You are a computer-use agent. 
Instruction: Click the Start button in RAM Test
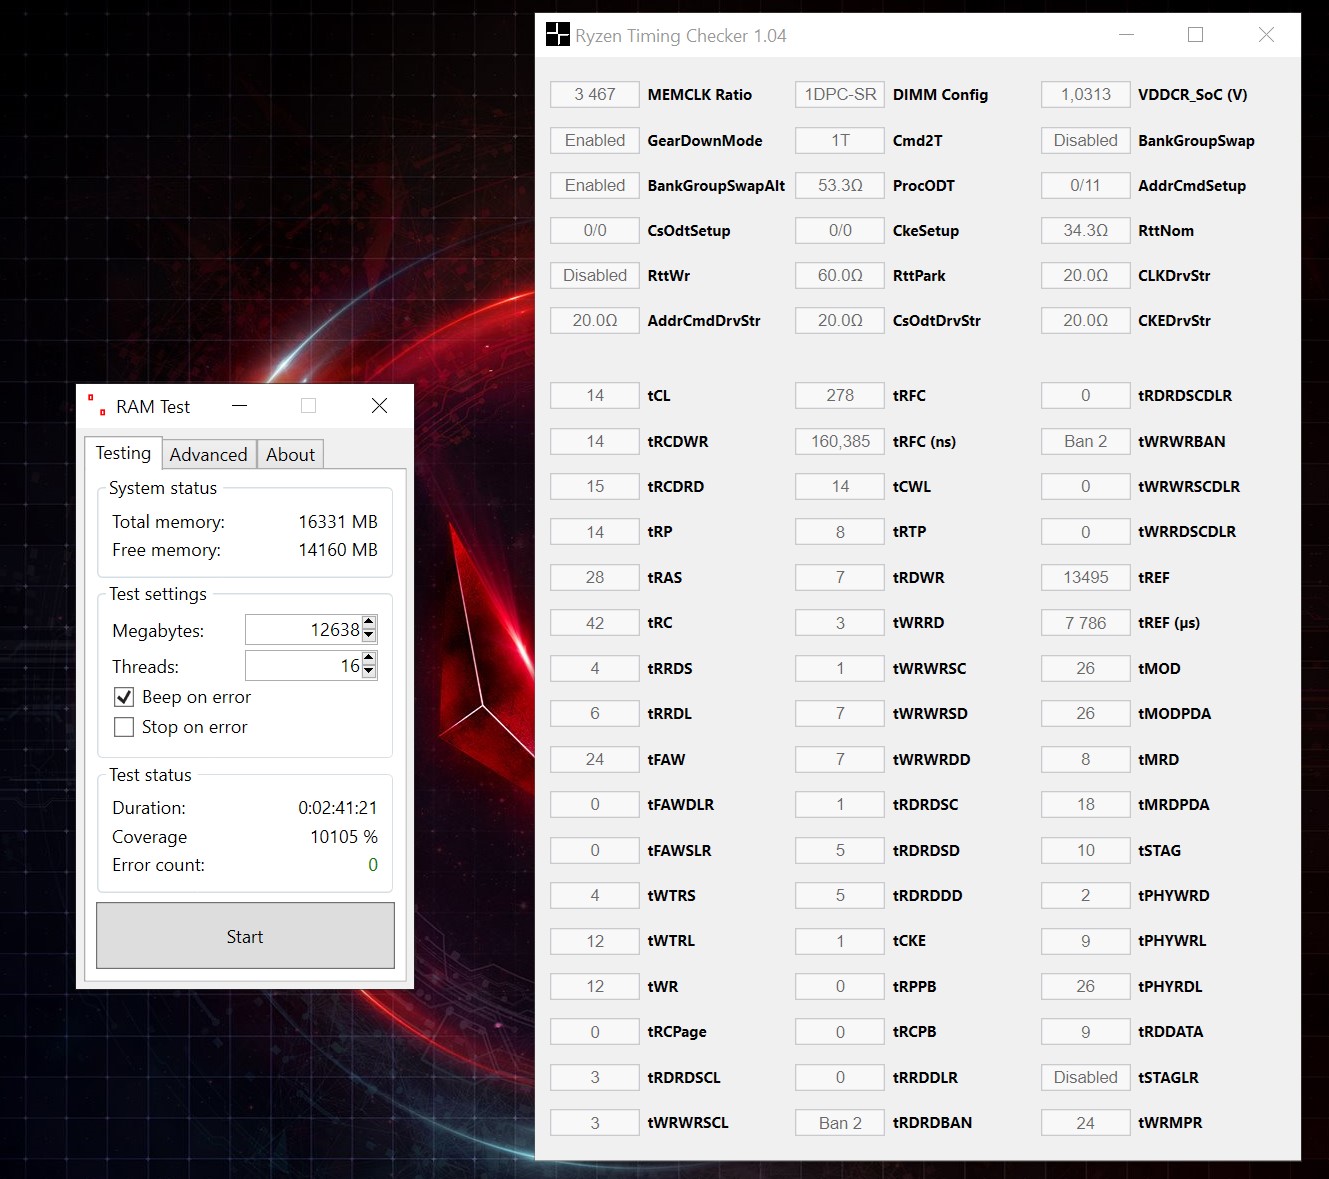tap(245, 936)
